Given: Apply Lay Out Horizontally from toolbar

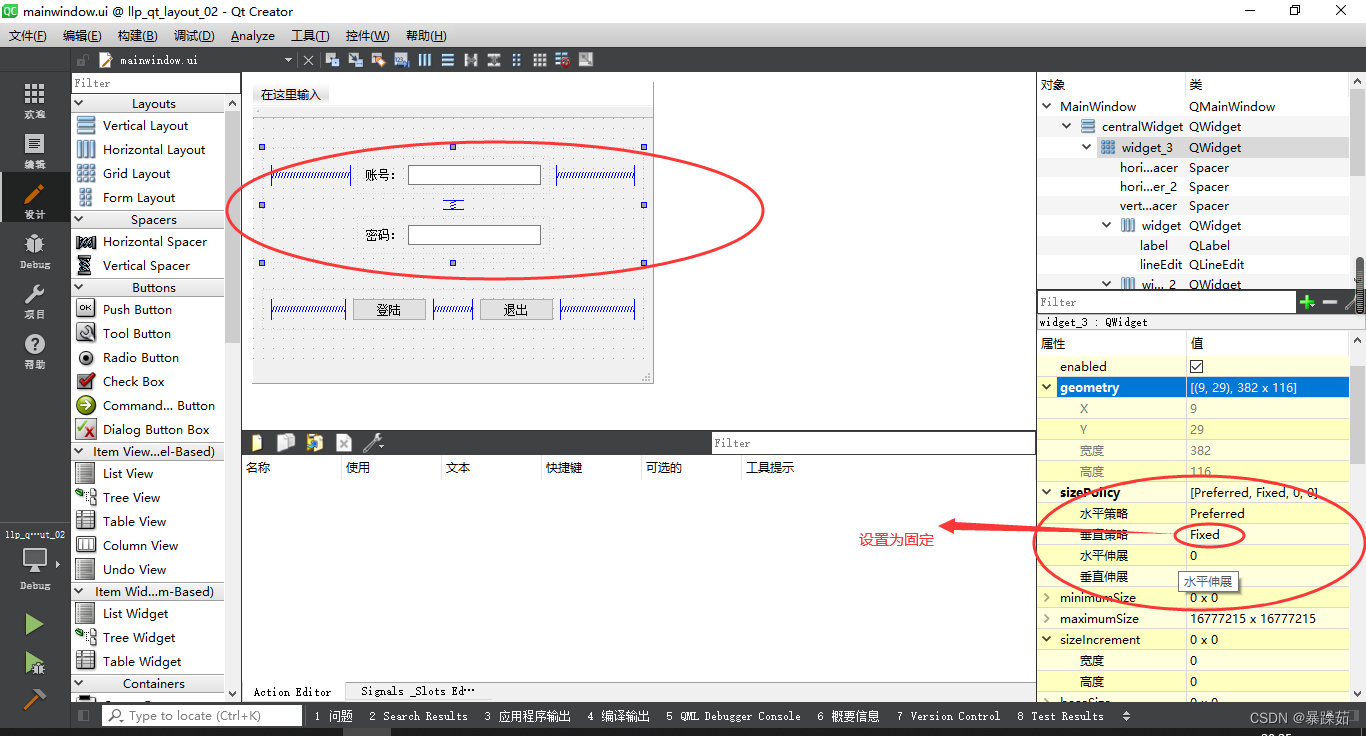Looking at the screenshot, I should [425, 60].
